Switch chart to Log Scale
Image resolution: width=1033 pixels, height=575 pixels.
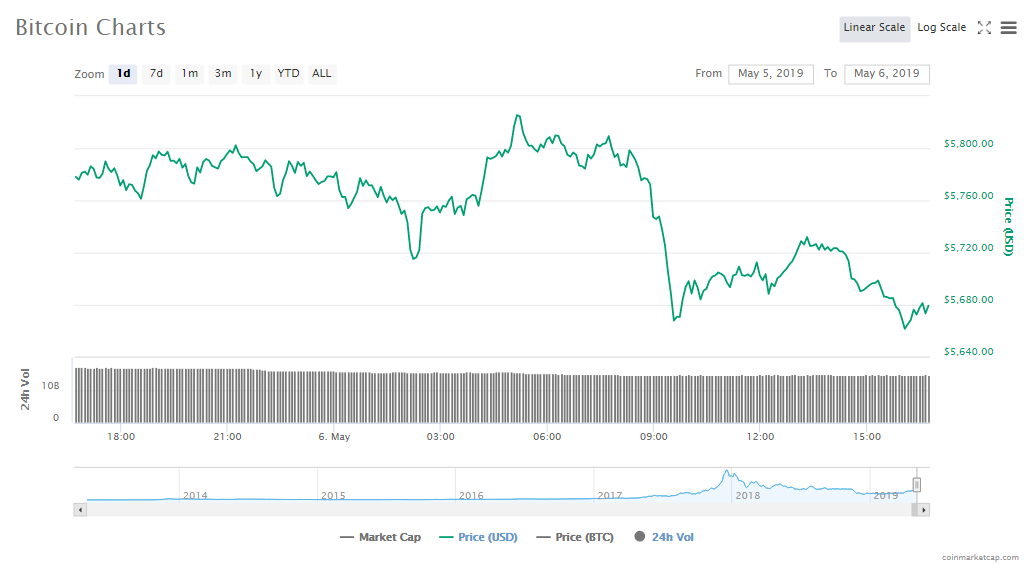point(941,28)
